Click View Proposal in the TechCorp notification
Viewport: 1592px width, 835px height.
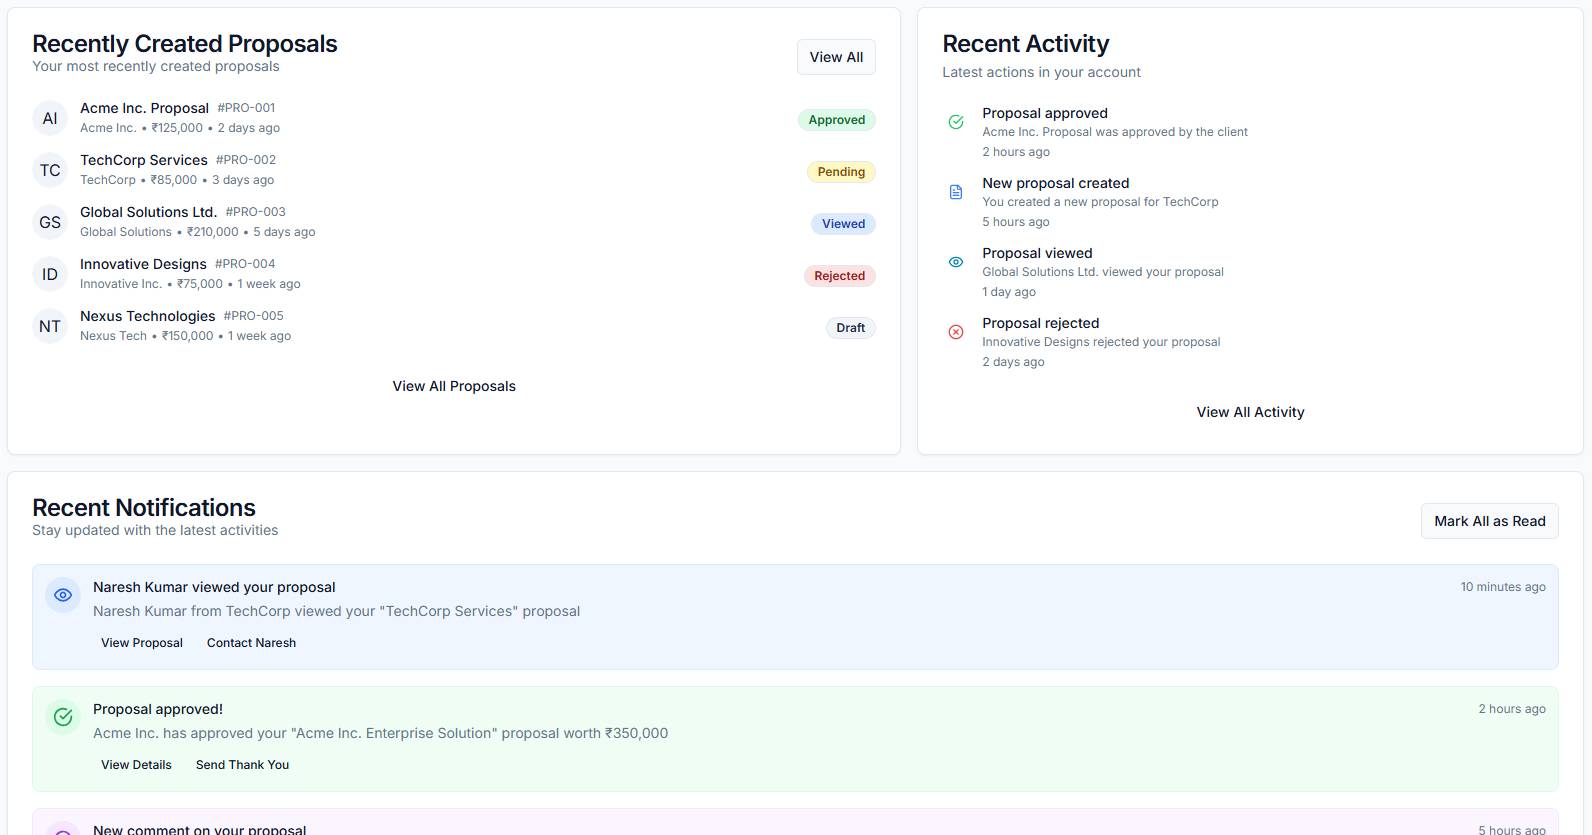pos(142,643)
